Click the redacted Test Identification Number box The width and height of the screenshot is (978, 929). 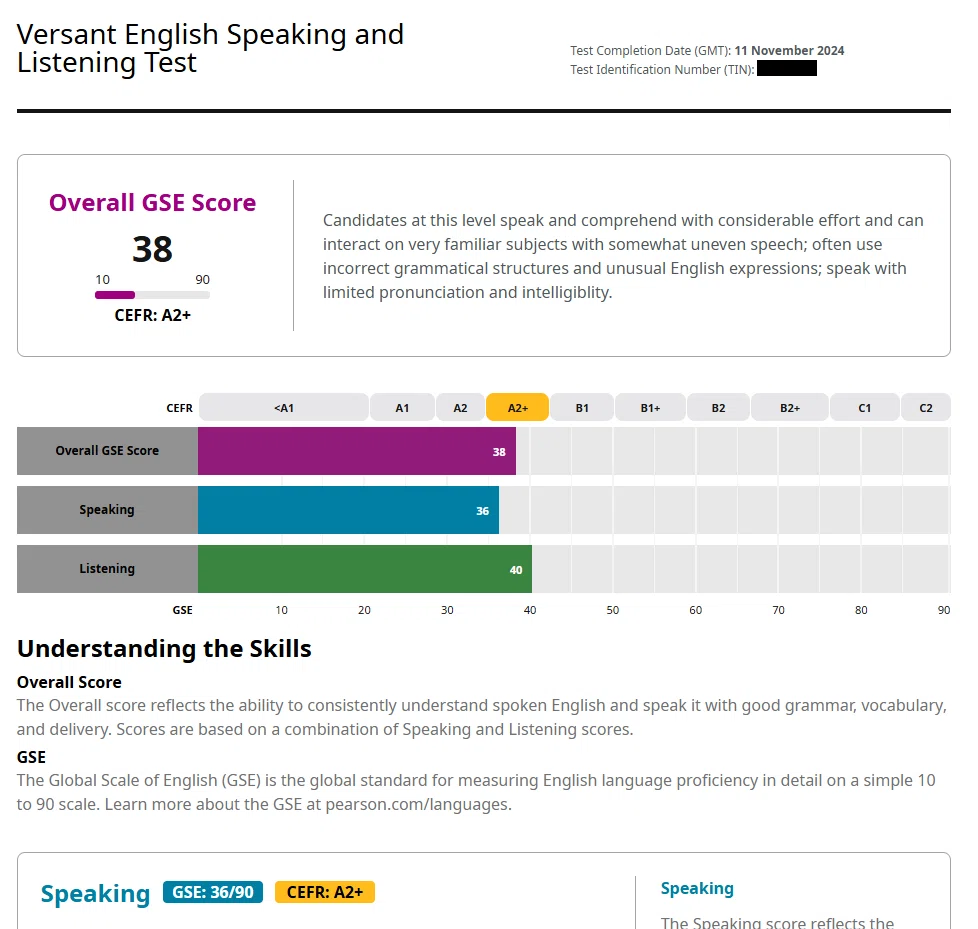click(787, 69)
